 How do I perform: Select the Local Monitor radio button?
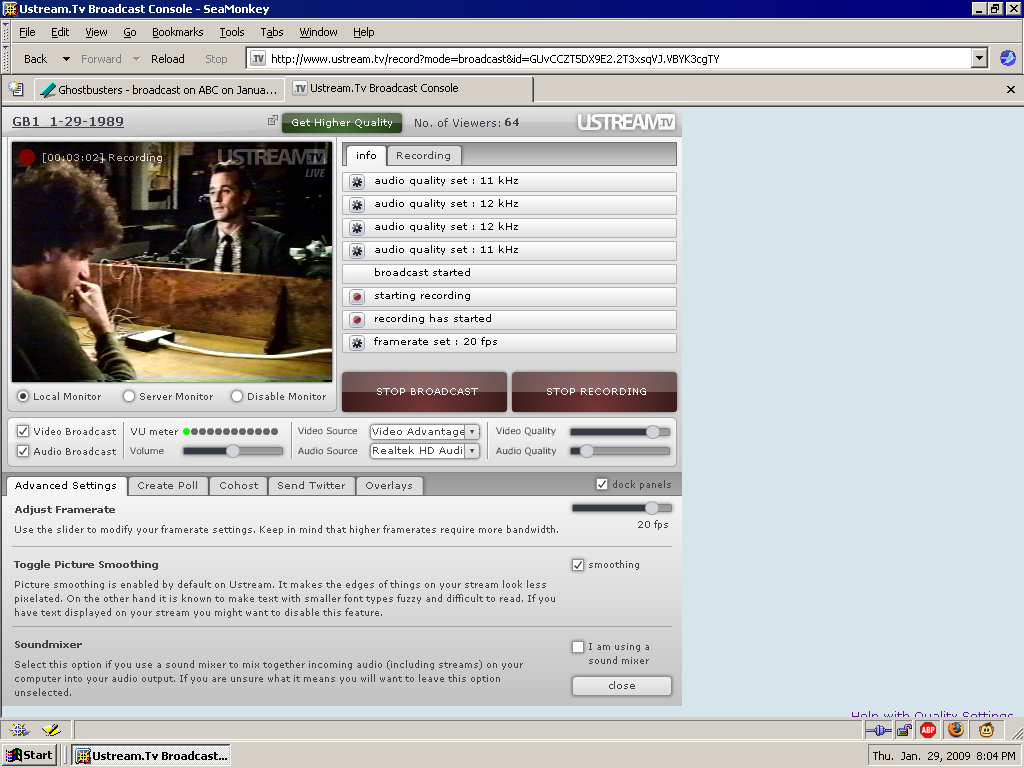tap(23, 396)
